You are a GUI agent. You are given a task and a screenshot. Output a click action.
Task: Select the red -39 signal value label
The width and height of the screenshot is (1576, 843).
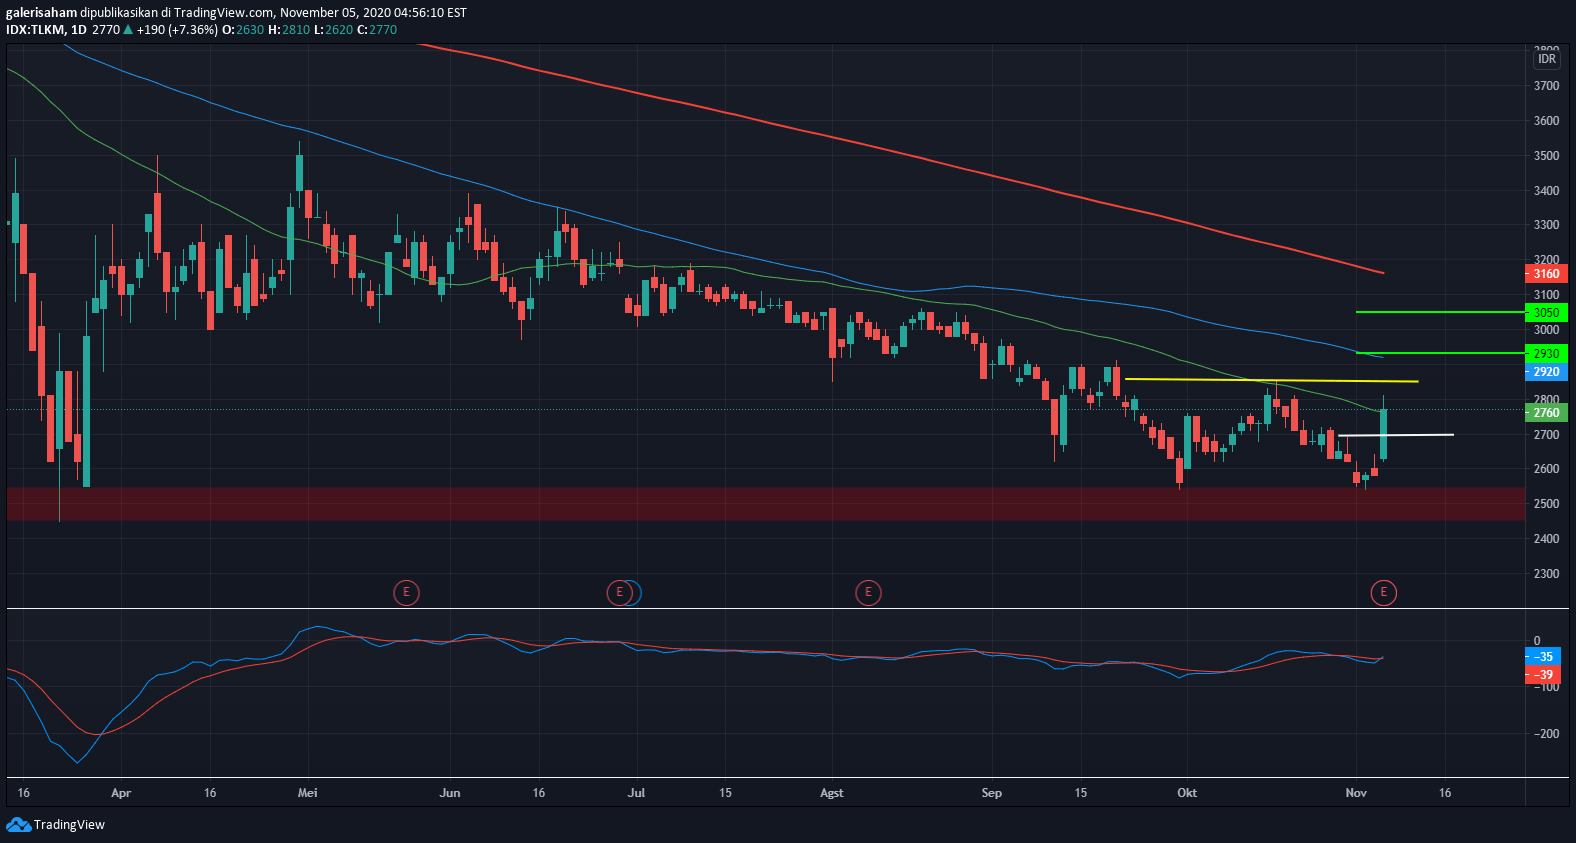[x=1543, y=675]
